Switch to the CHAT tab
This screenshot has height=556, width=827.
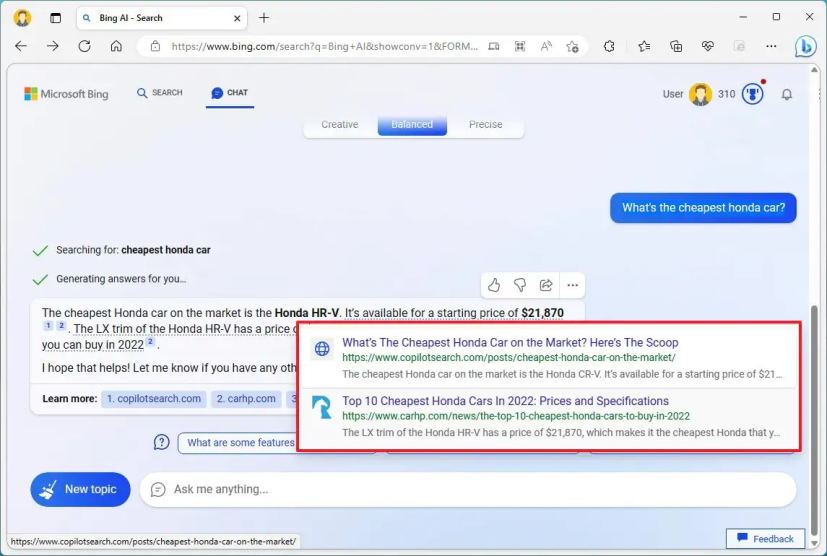(x=229, y=93)
